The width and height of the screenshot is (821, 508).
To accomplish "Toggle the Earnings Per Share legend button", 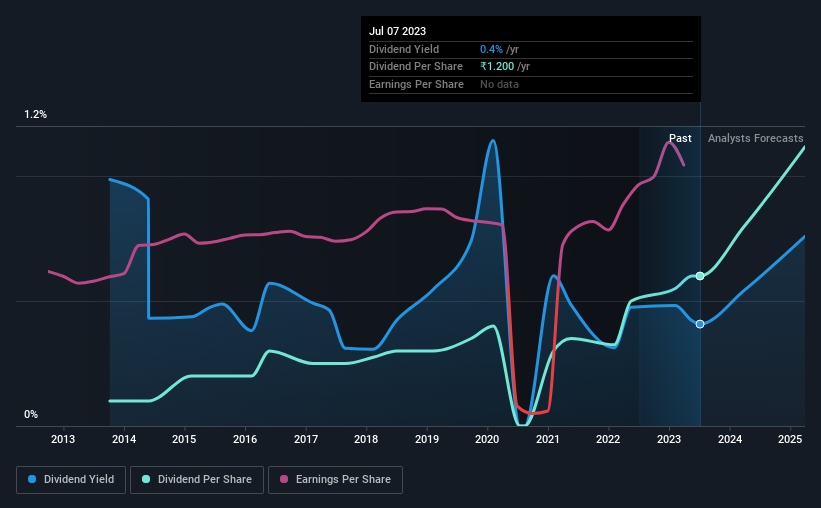I will [336, 480].
